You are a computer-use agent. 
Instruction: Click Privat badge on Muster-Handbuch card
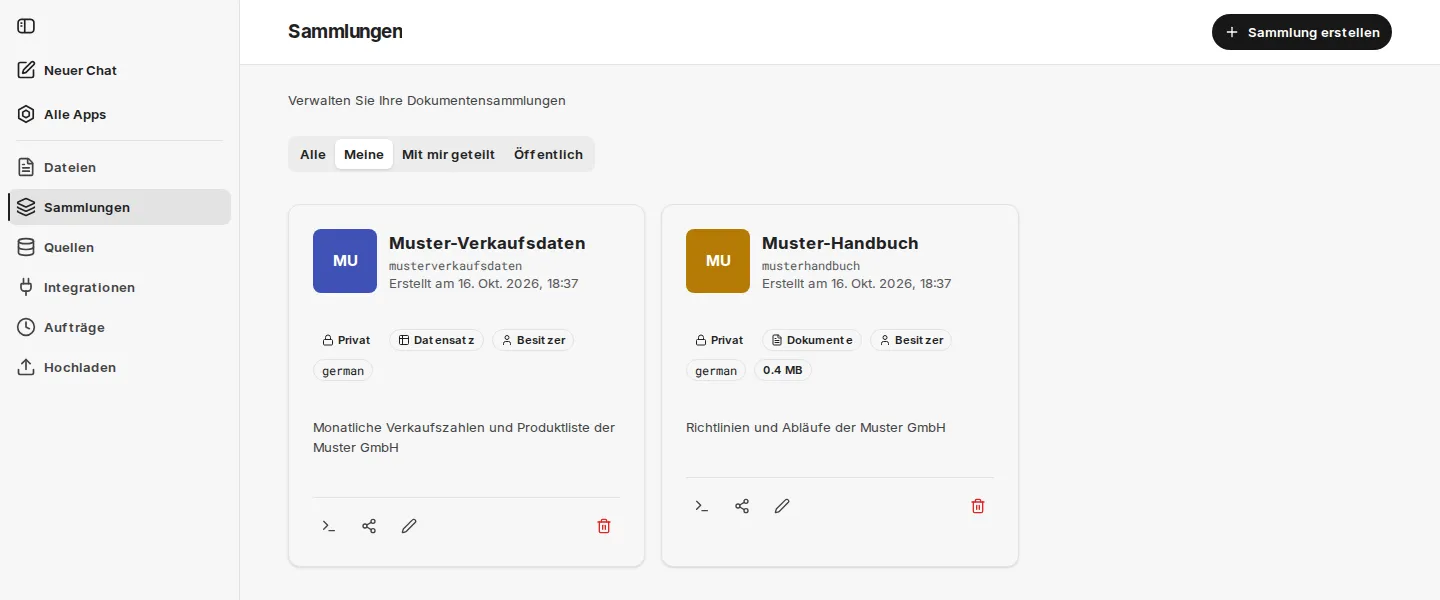(x=719, y=340)
